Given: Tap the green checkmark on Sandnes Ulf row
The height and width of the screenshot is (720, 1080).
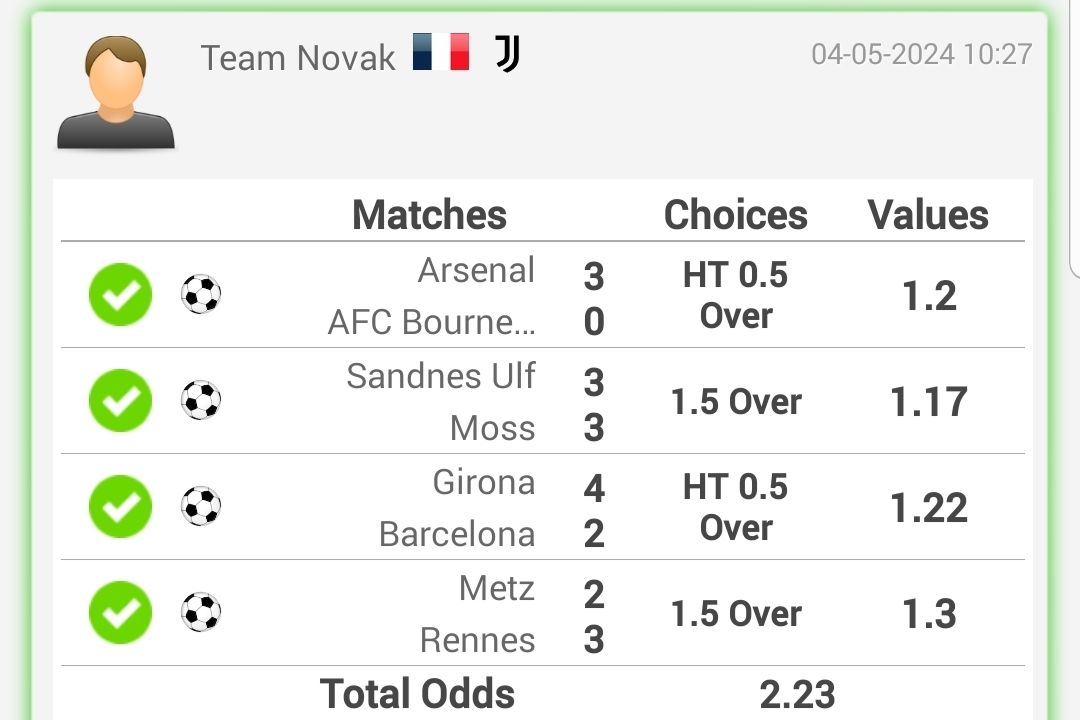Looking at the screenshot, I should (x=121, y=400).
